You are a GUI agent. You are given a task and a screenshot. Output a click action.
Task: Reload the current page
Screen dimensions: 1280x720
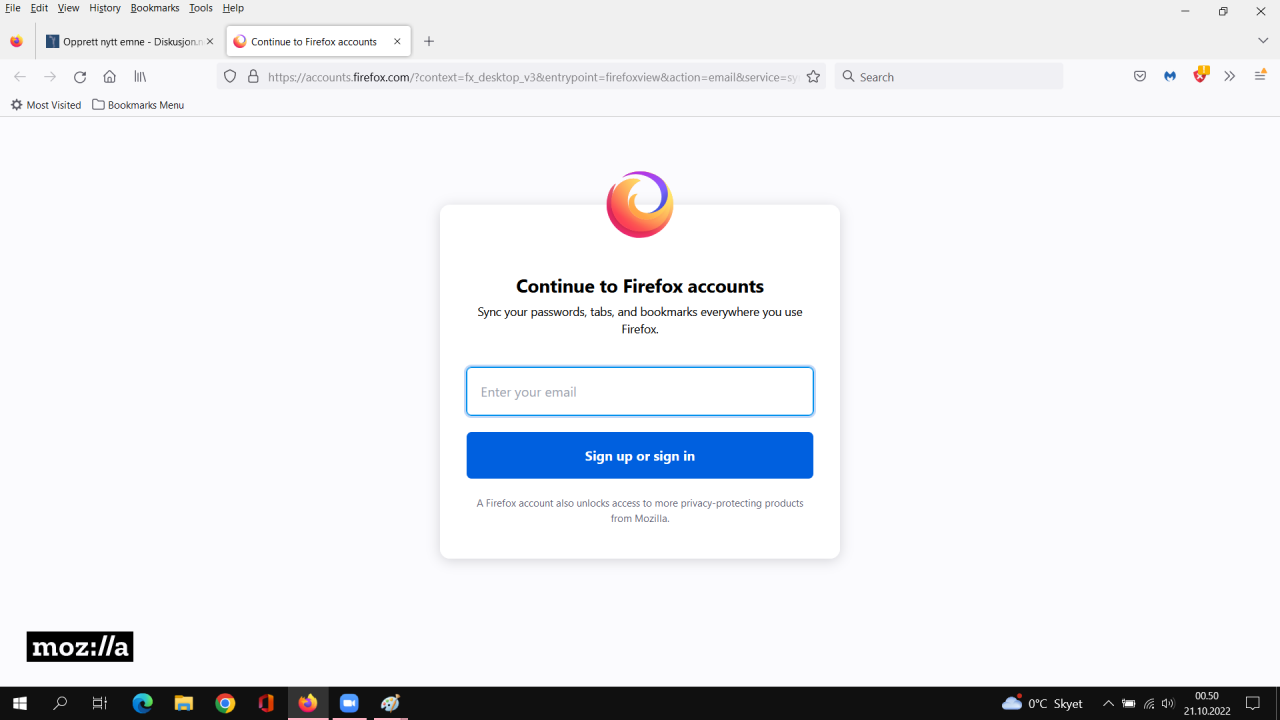coord(80,77)
